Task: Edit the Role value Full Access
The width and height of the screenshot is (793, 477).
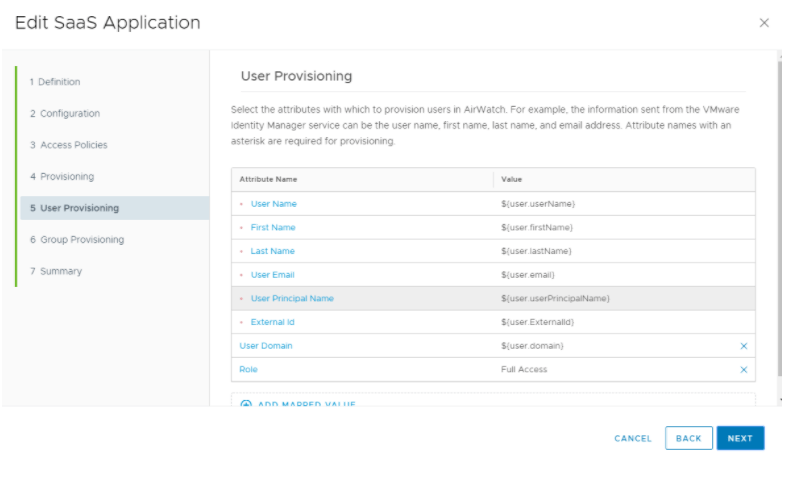Action: coord(524,370)
